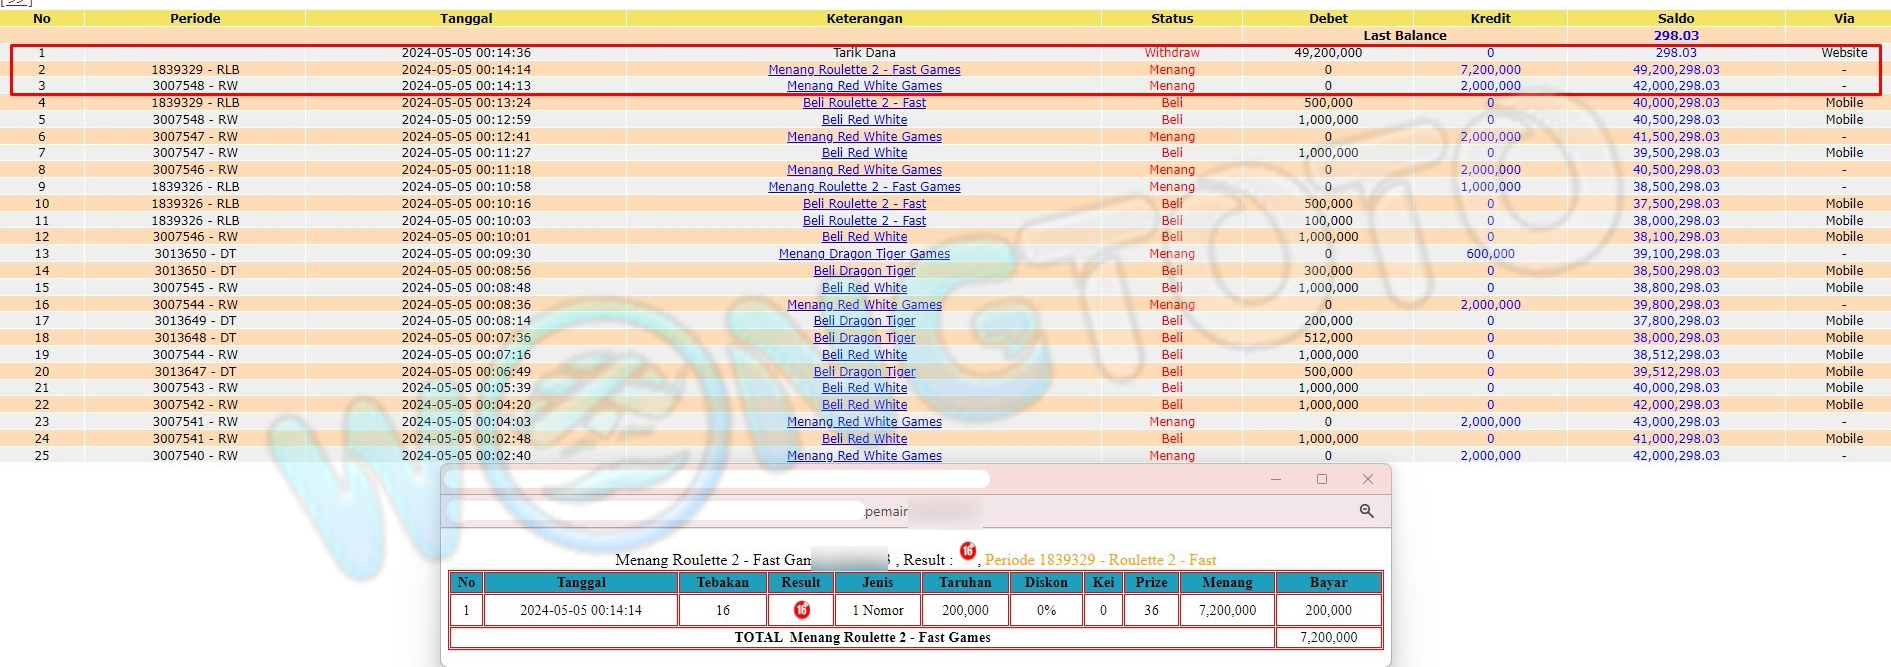Click the magnifier zoom icon in popup bar
This screenshot has width=1891, height=667.
point(1366,511)
